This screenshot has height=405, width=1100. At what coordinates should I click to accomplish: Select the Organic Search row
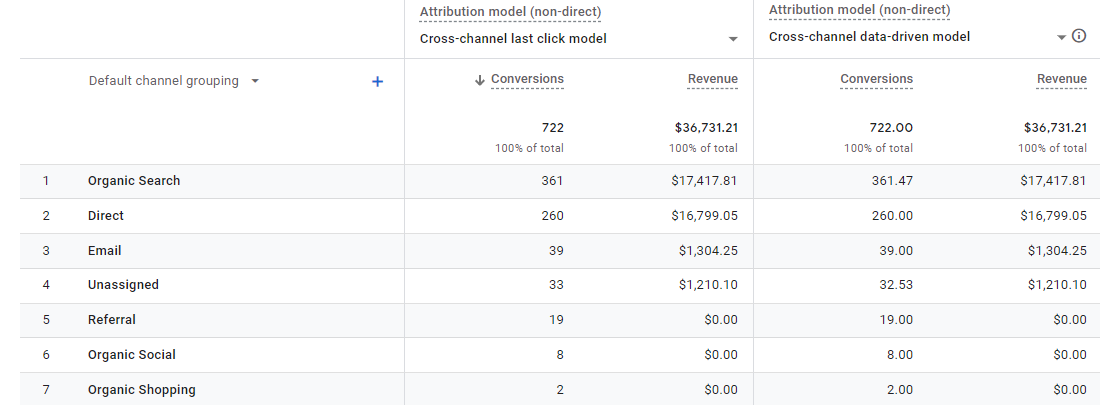pyautogui.click(x=134, y=181)
